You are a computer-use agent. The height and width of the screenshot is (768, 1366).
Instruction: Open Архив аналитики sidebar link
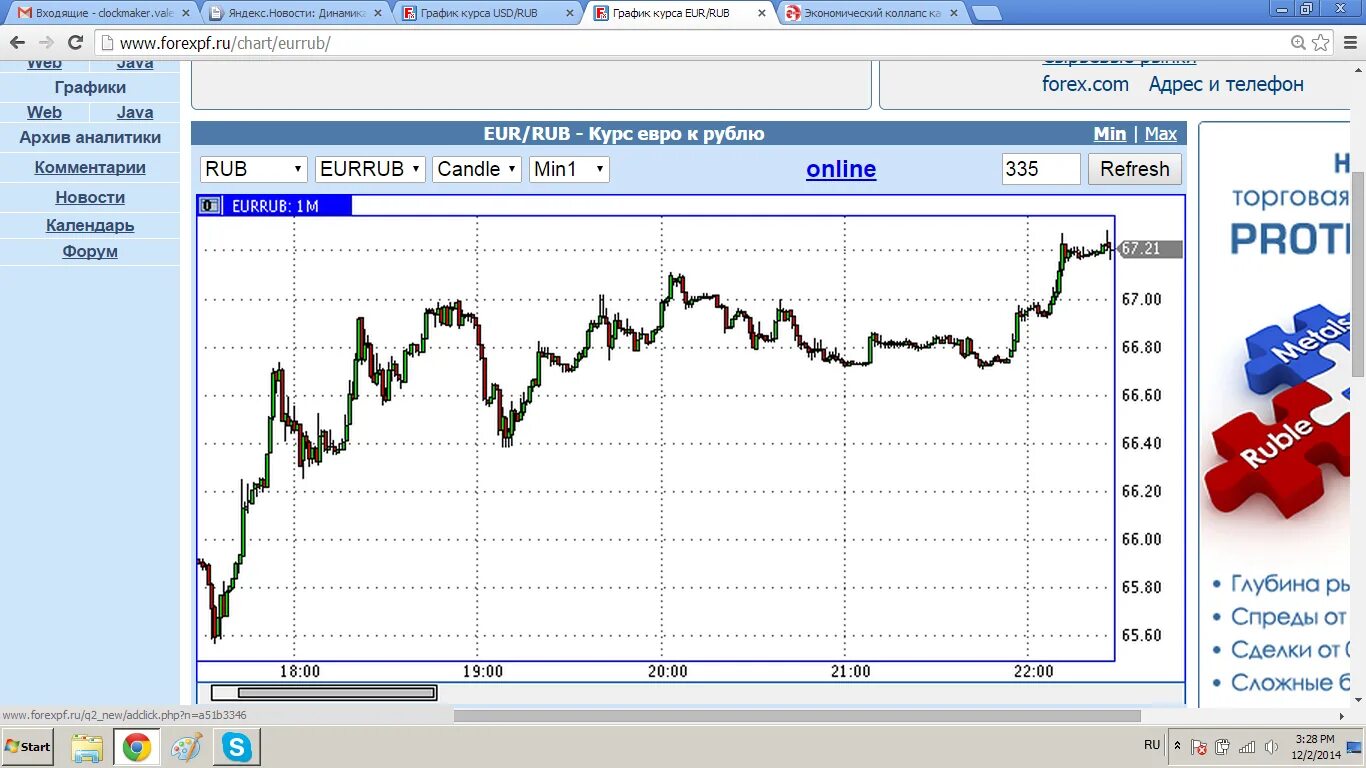(90, 138)
